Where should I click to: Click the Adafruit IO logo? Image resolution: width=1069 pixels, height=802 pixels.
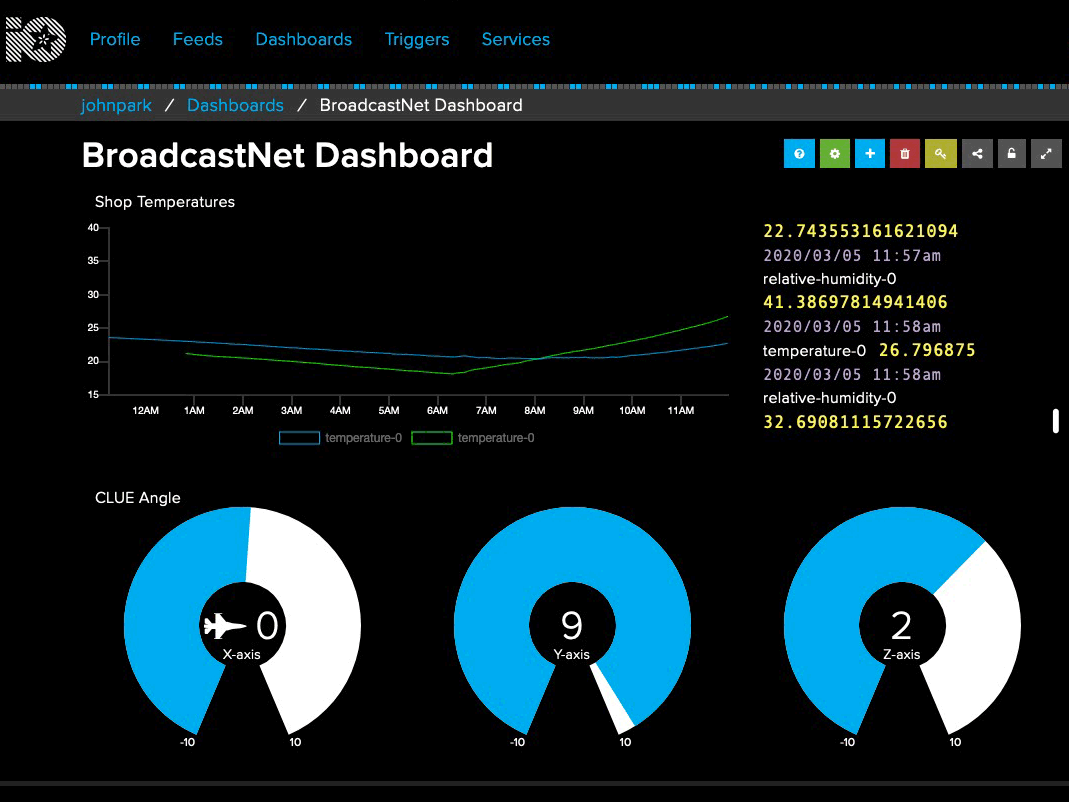tap(36, 40)
